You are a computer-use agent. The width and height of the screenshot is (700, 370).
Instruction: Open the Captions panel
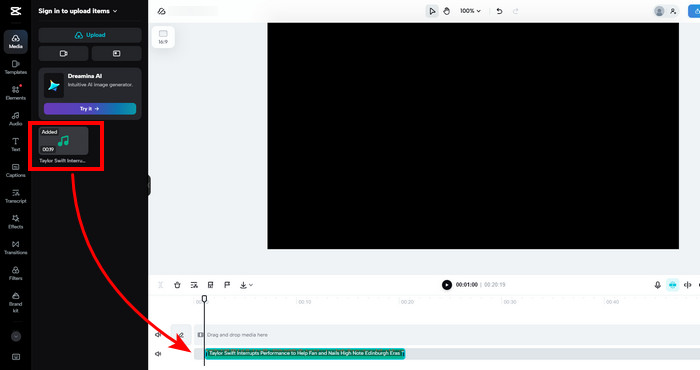16,170
